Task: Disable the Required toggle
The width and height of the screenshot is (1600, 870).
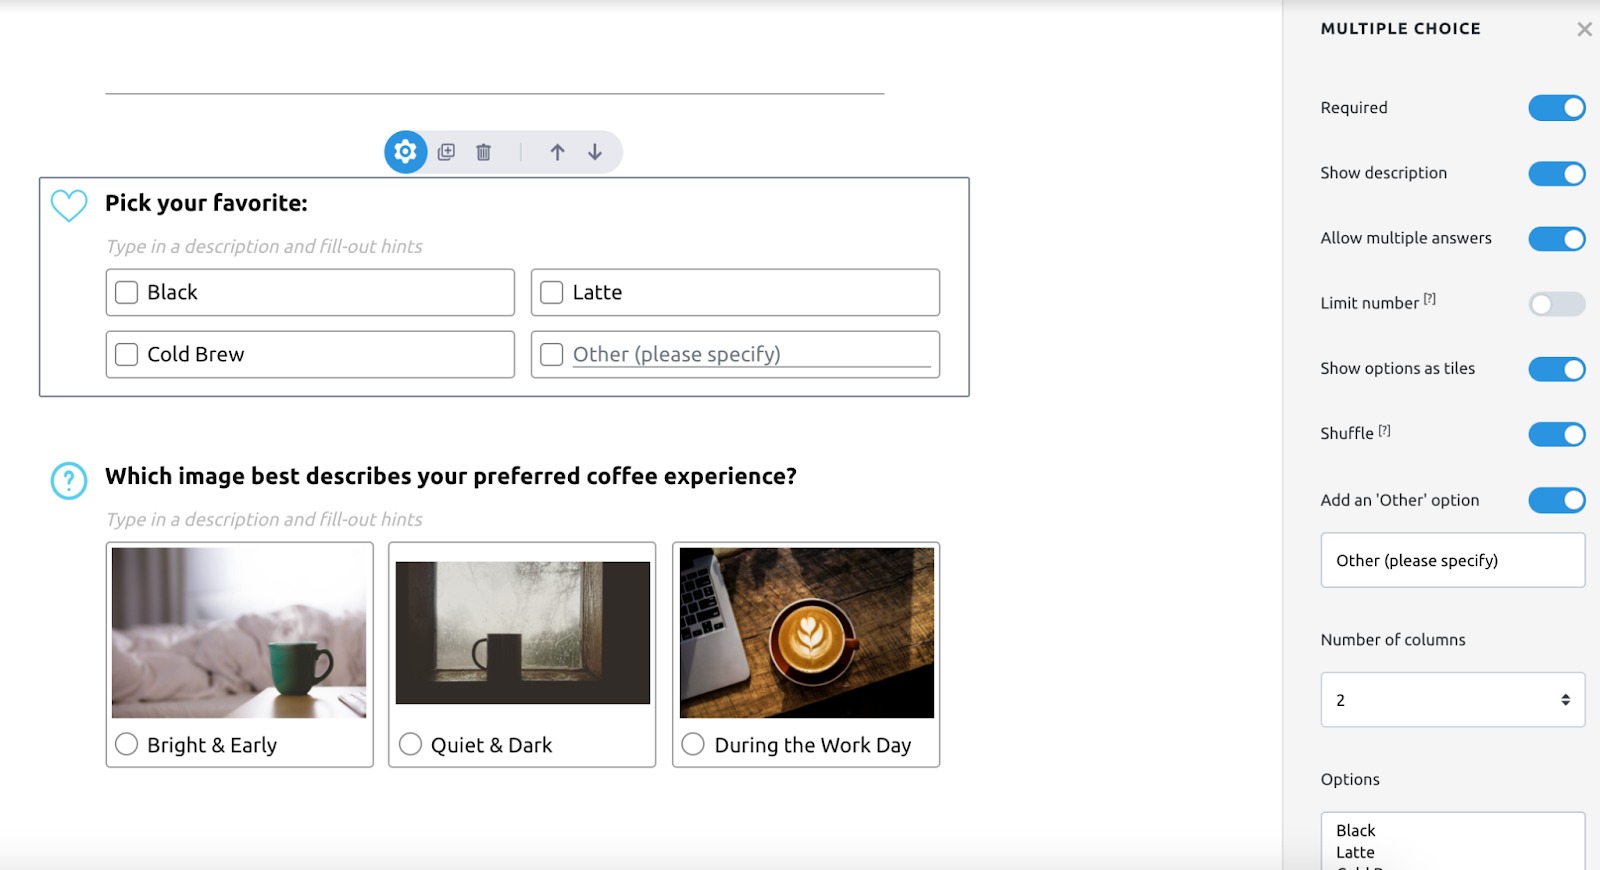Action: [1556, 108]
